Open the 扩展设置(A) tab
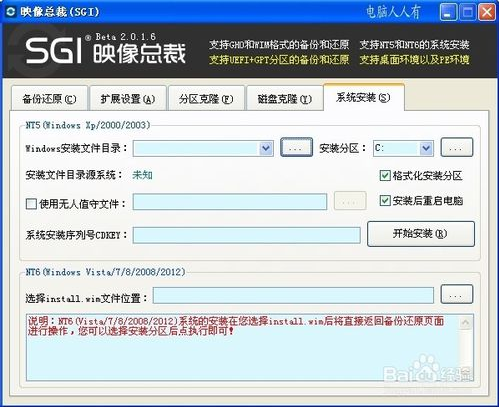This screenshot has height=407, width=499. pos(128,99)
